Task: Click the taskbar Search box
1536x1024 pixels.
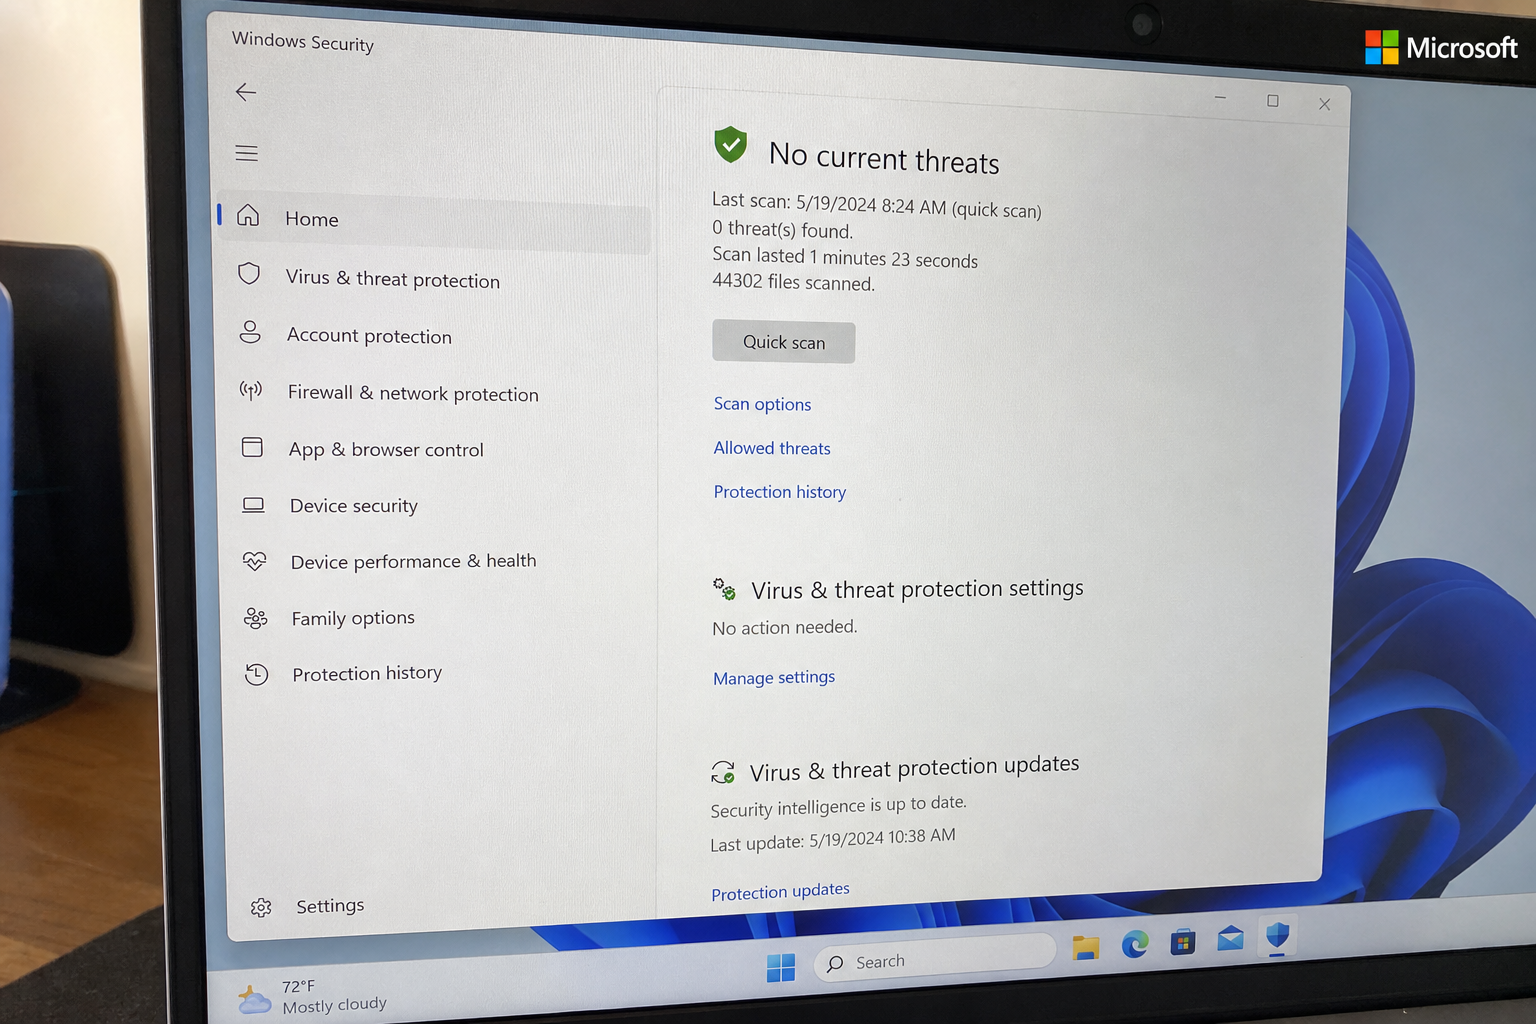Action: point(935,959)
